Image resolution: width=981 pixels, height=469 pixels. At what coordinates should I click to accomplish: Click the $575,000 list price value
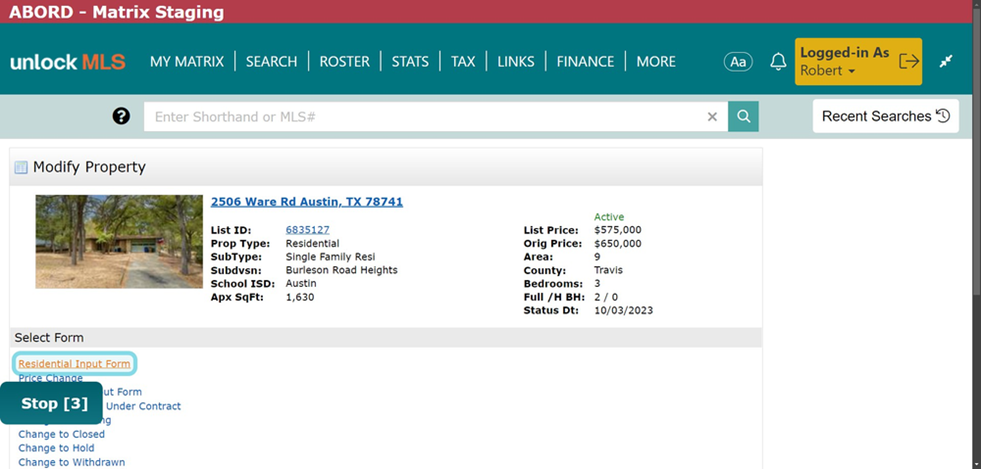(x=618, y=230)
